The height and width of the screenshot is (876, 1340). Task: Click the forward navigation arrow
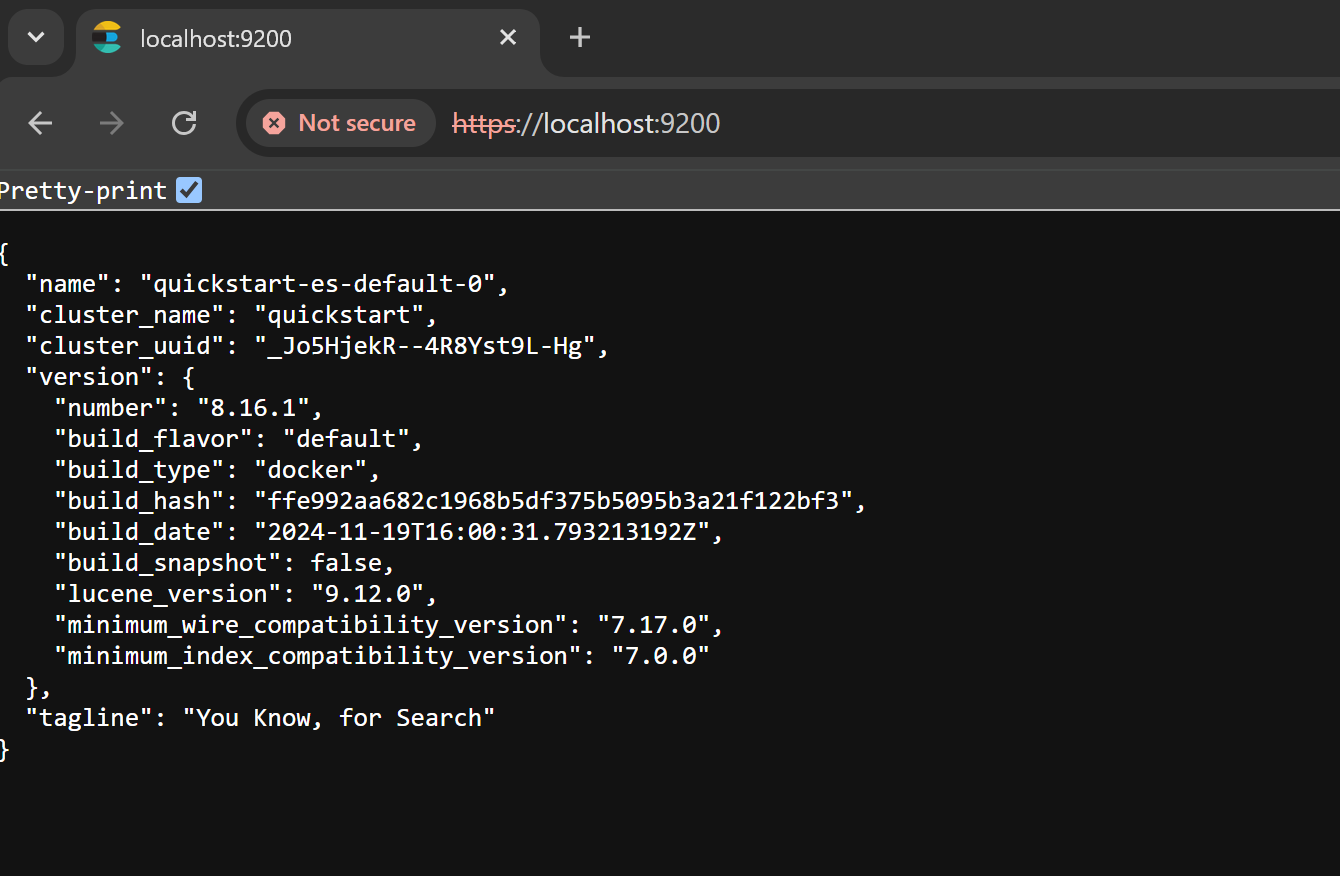(112, 123)
